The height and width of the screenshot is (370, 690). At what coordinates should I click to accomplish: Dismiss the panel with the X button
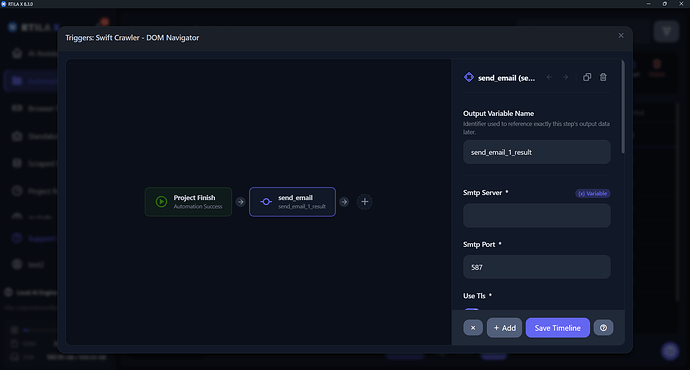[473, 328]
